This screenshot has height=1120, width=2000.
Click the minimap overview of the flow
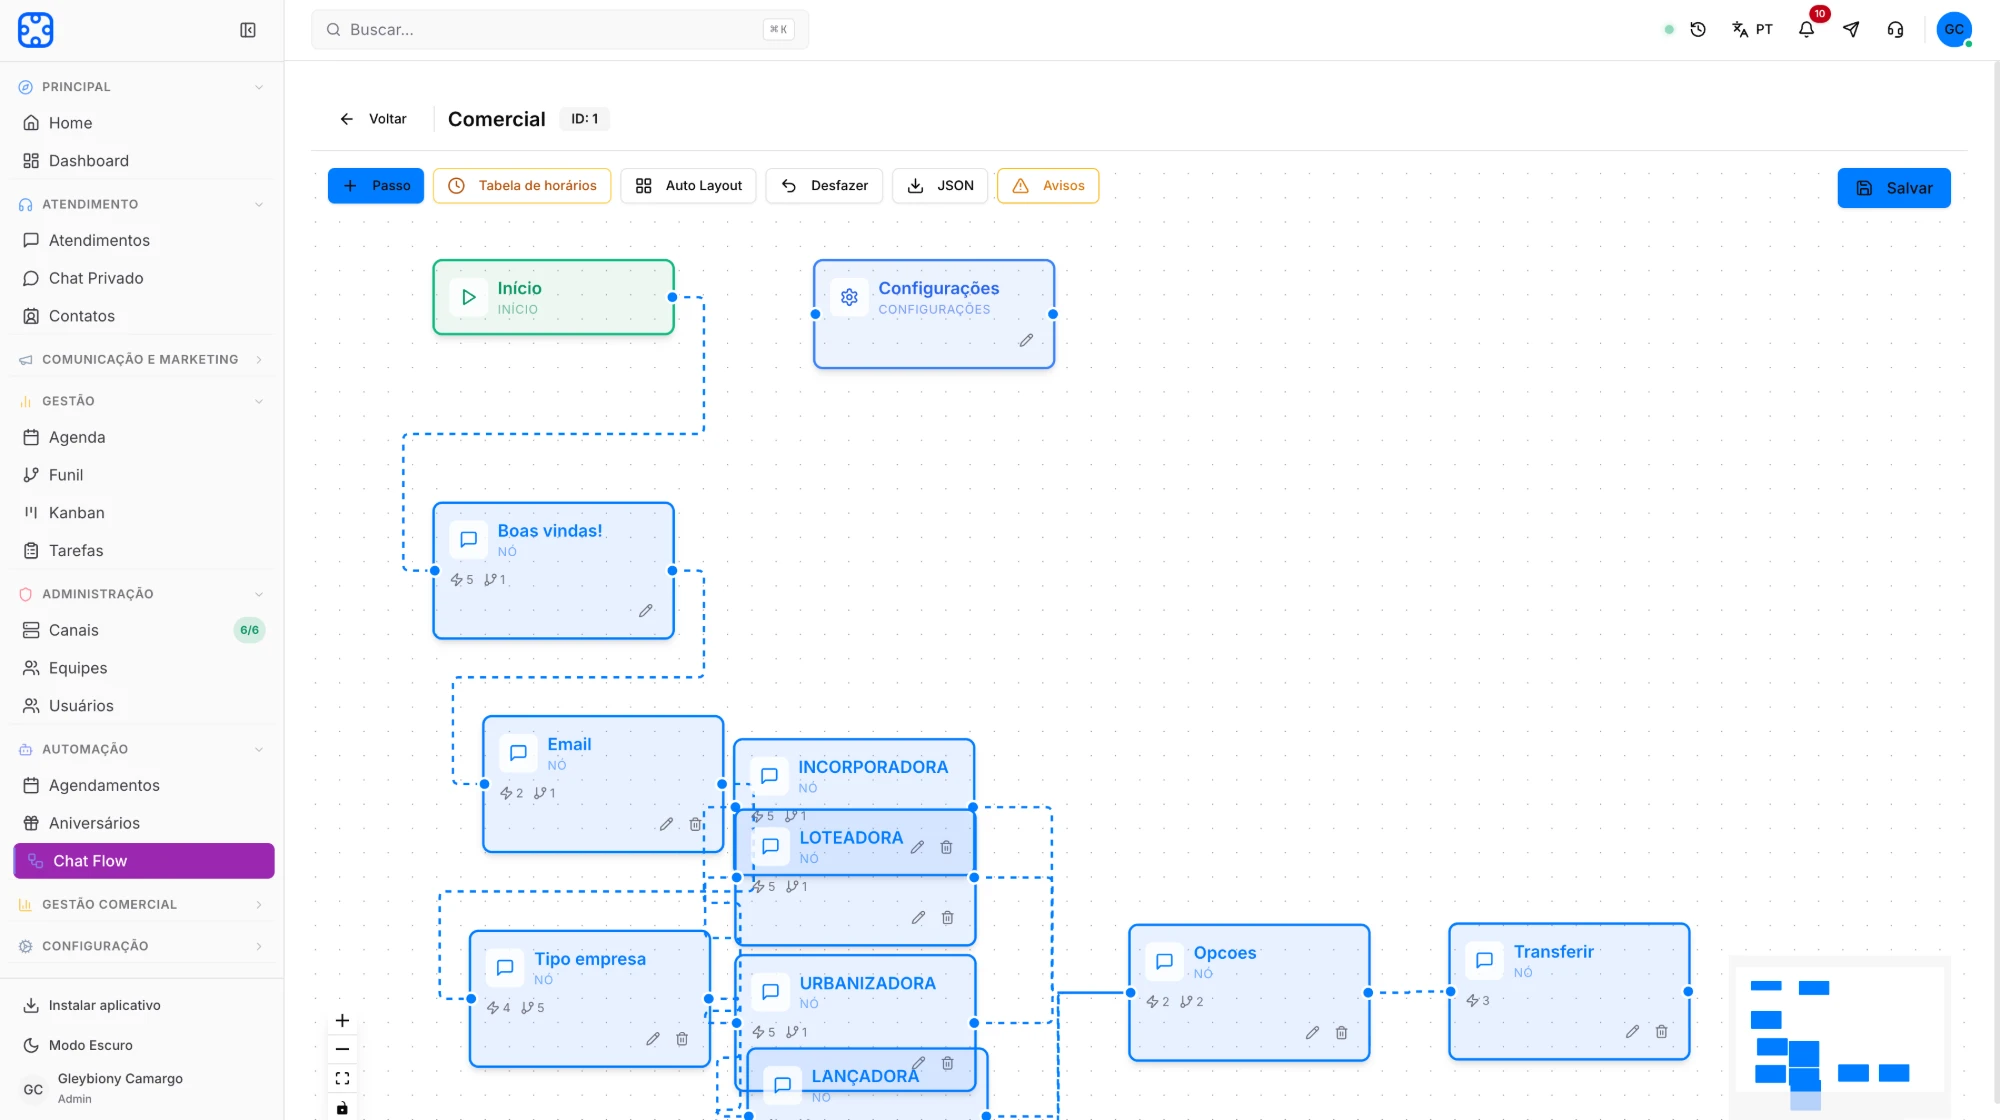coord(1840,1037)
